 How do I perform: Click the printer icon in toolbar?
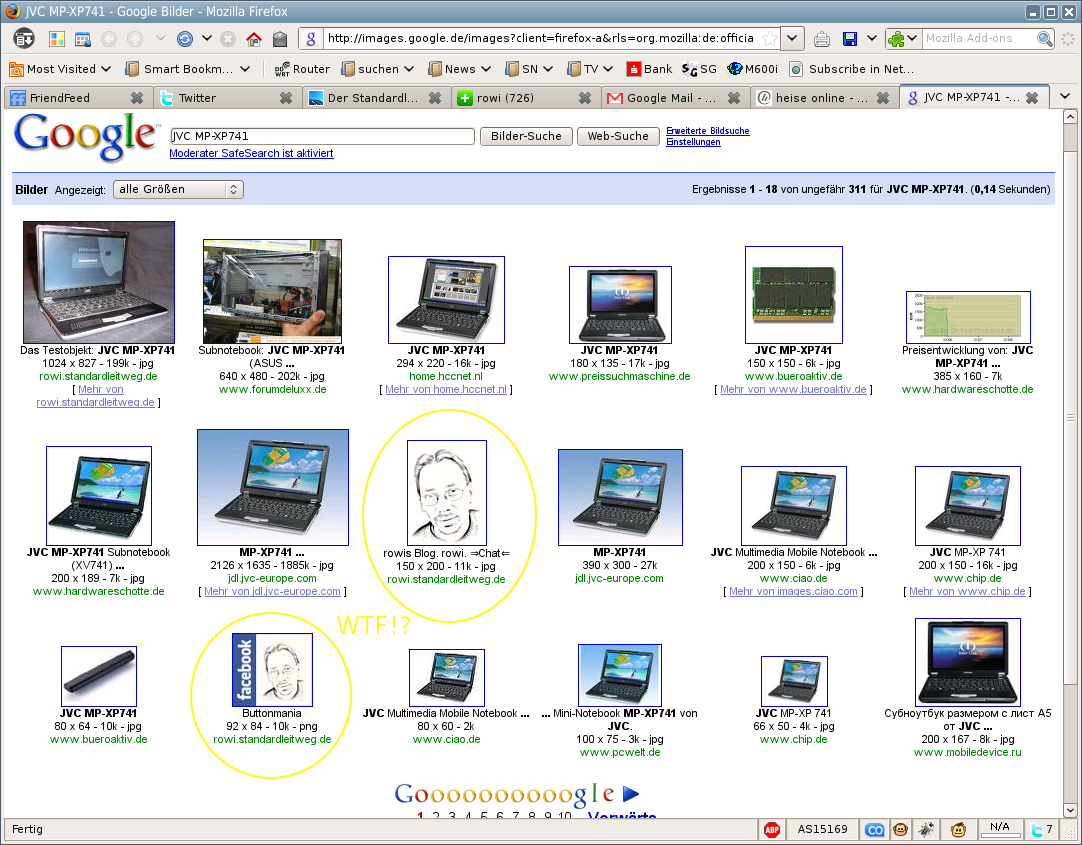821,39
